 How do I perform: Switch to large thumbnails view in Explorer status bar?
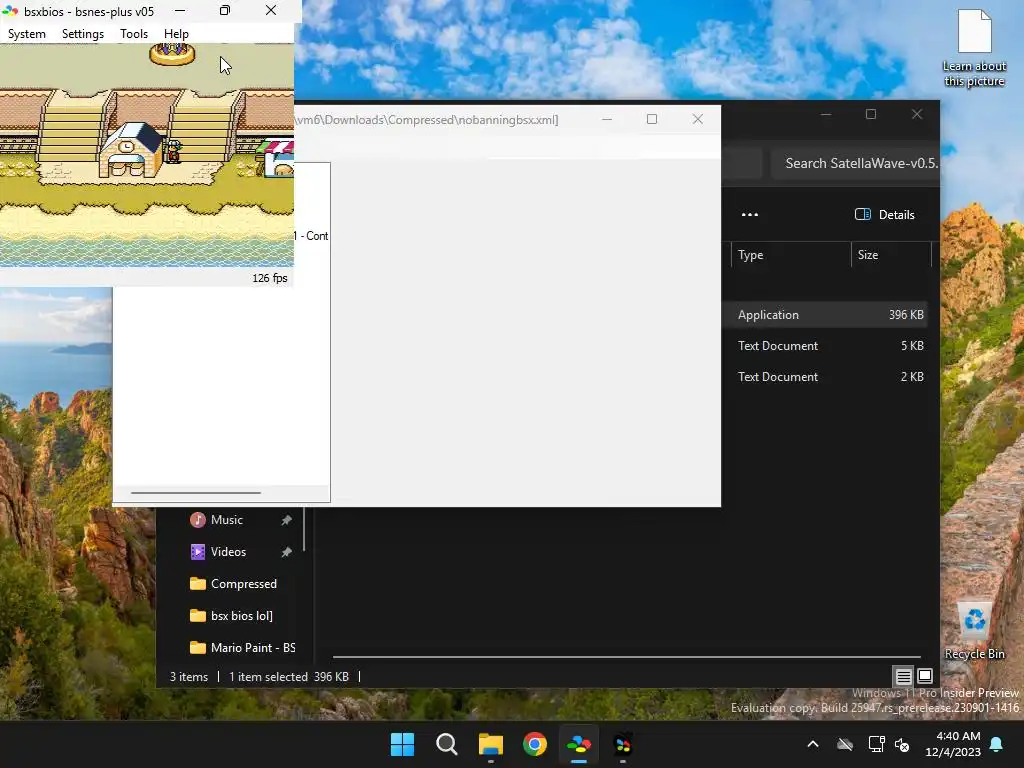[x=925, y=676]
